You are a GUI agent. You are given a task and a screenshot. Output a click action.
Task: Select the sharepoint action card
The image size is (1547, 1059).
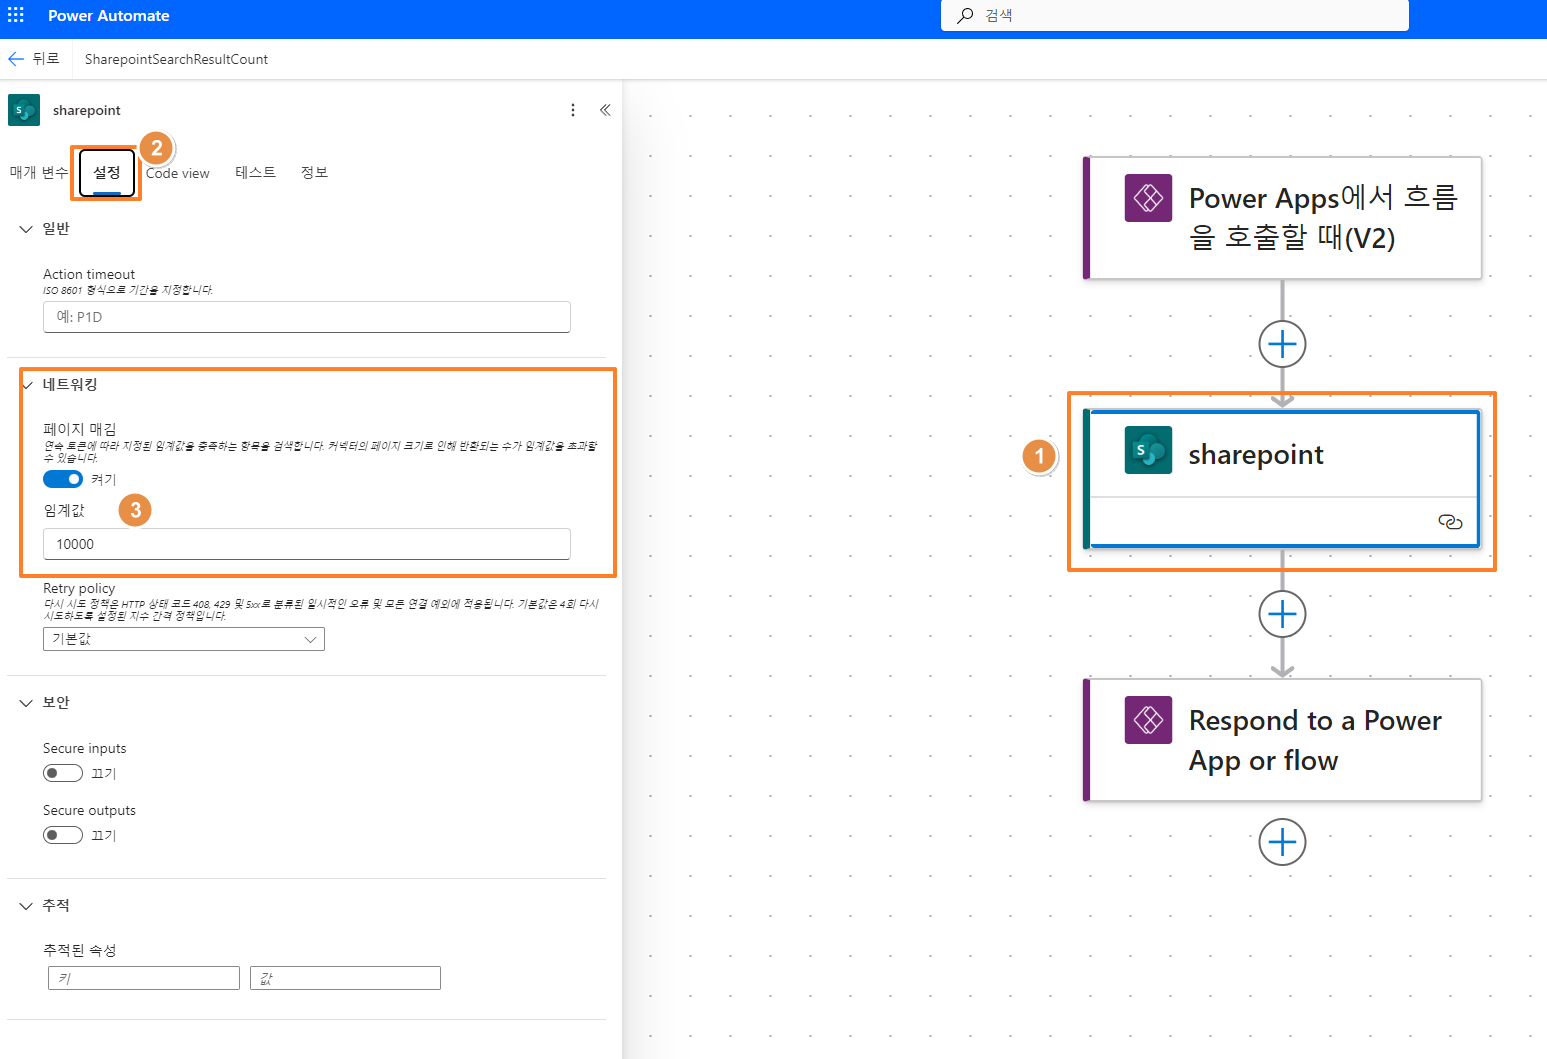[1283, 480]
